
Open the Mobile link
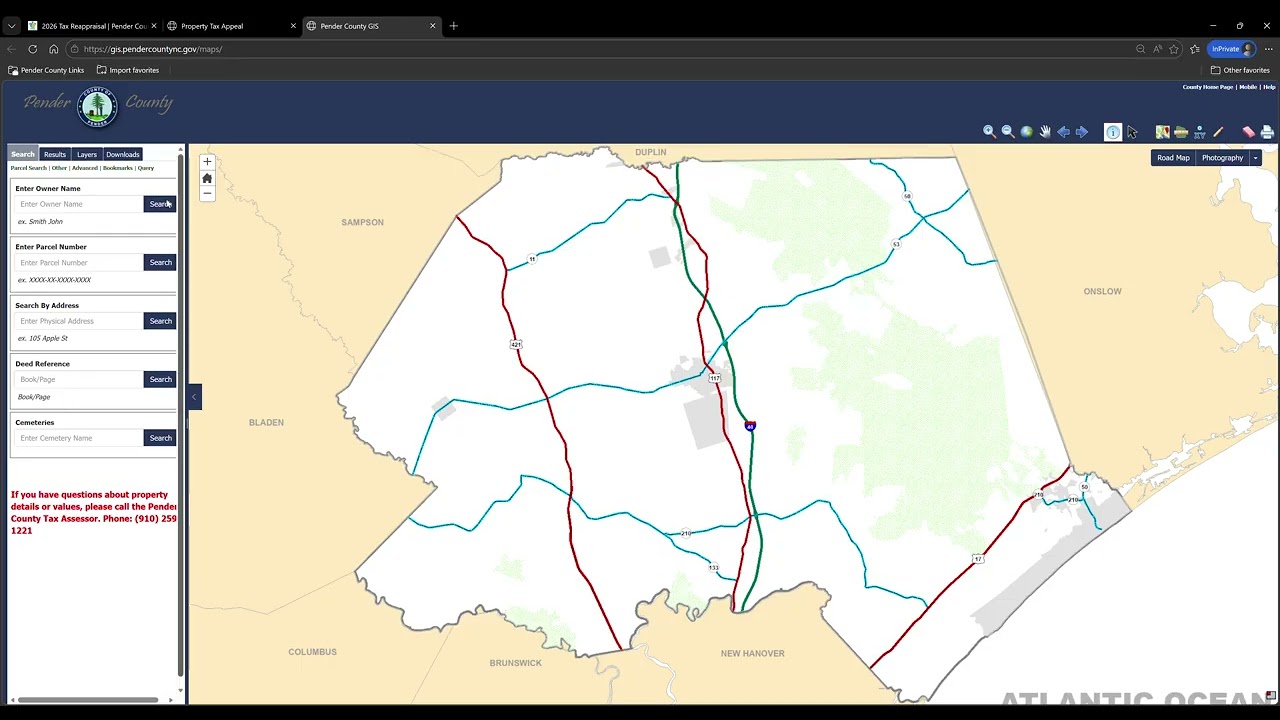click(x=1248, y=87)
